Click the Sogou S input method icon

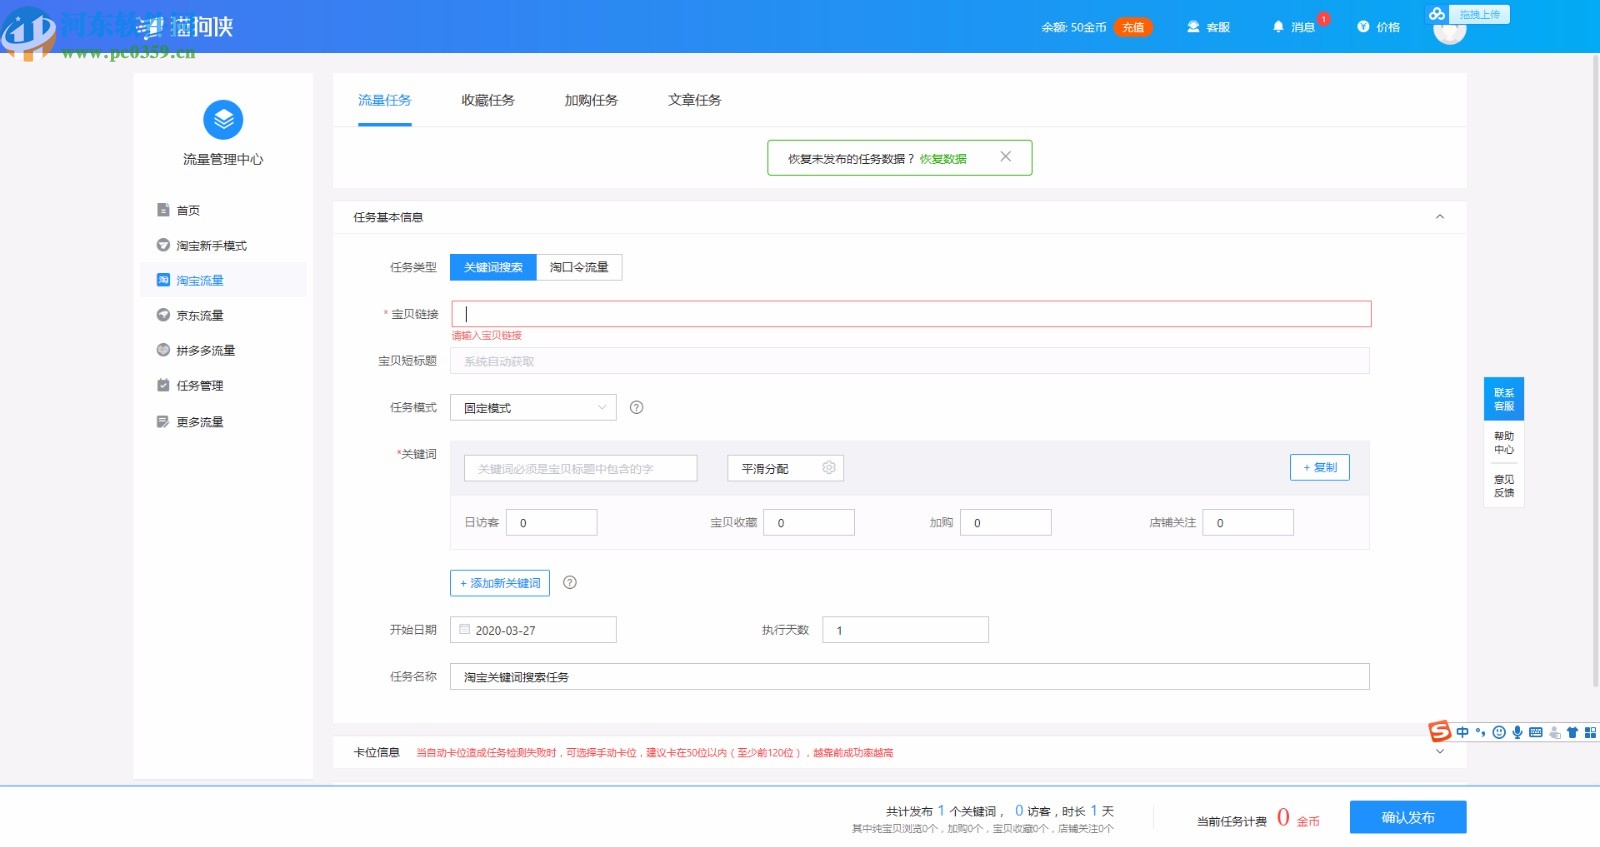[1440, 732]
